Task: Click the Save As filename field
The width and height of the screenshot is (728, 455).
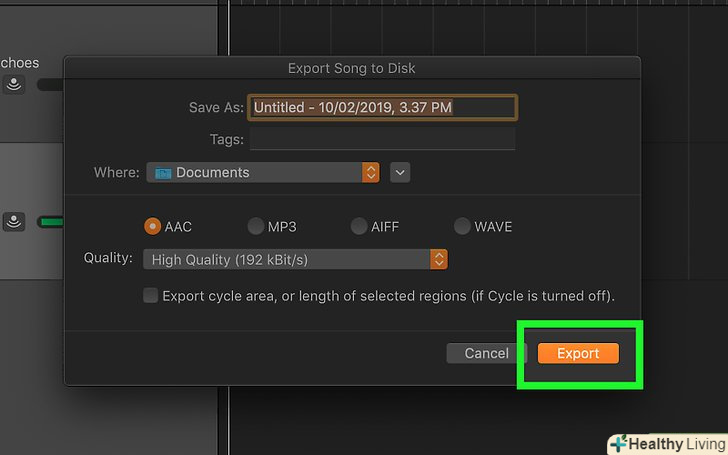Action: (x=382, y=107)
